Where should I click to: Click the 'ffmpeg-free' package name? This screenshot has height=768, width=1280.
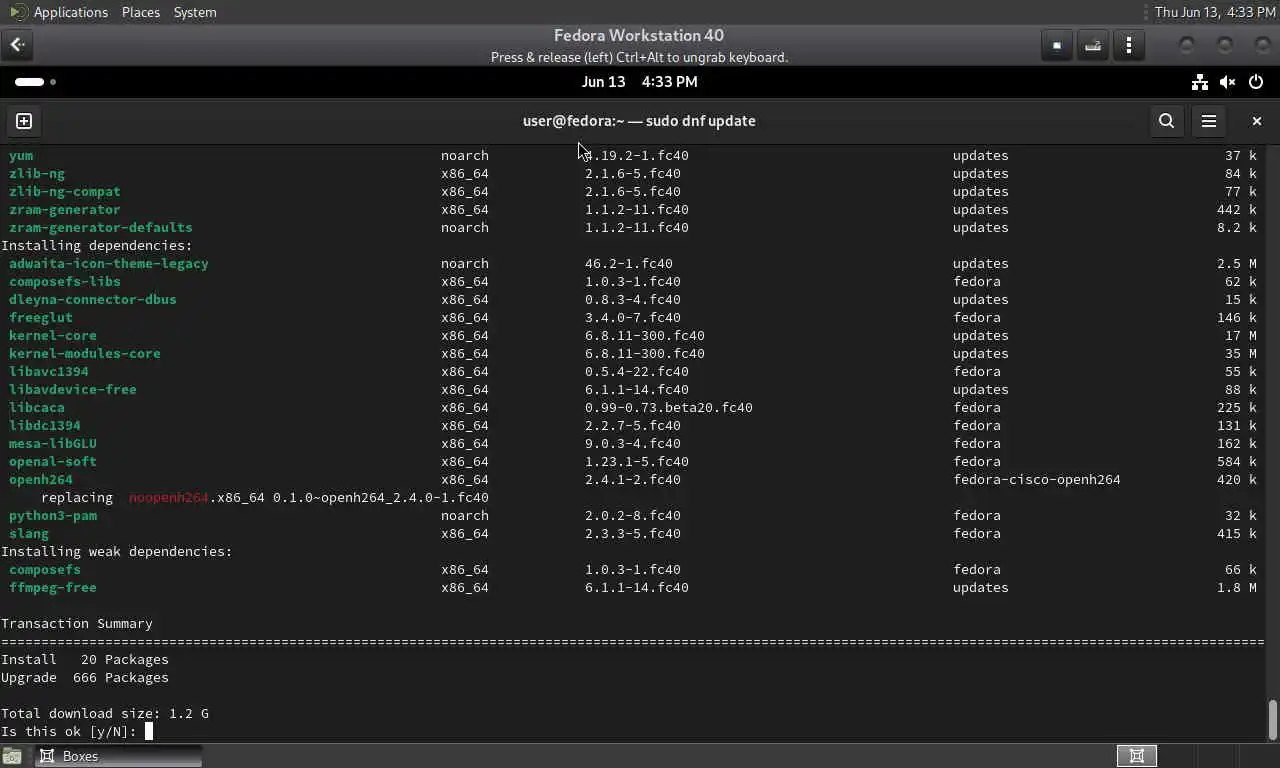coord(53,587)
